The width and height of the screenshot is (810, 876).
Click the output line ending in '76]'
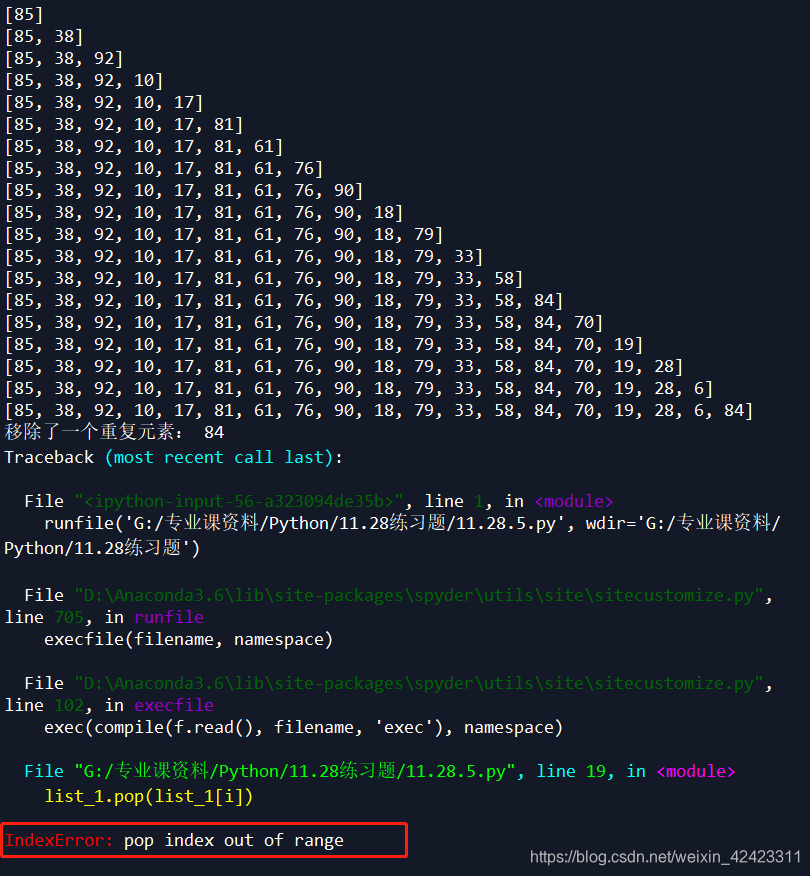(x=164, y=168)
